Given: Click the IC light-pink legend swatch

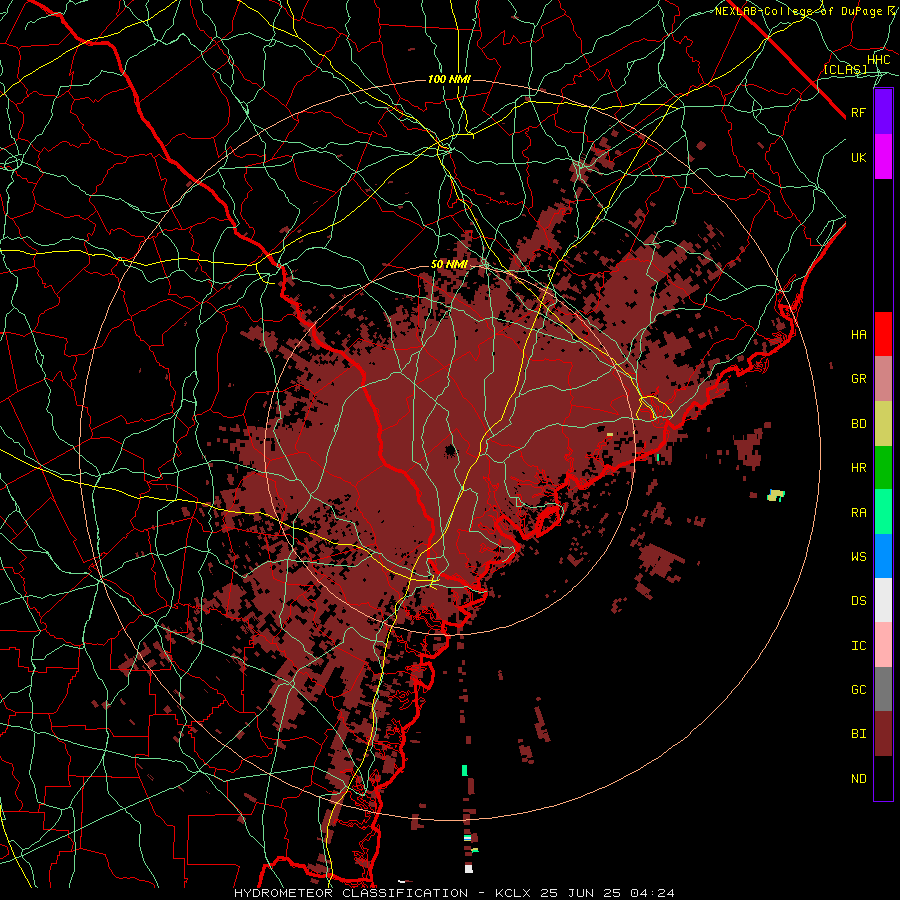Looking at the screenshot, I should [883, 645].
